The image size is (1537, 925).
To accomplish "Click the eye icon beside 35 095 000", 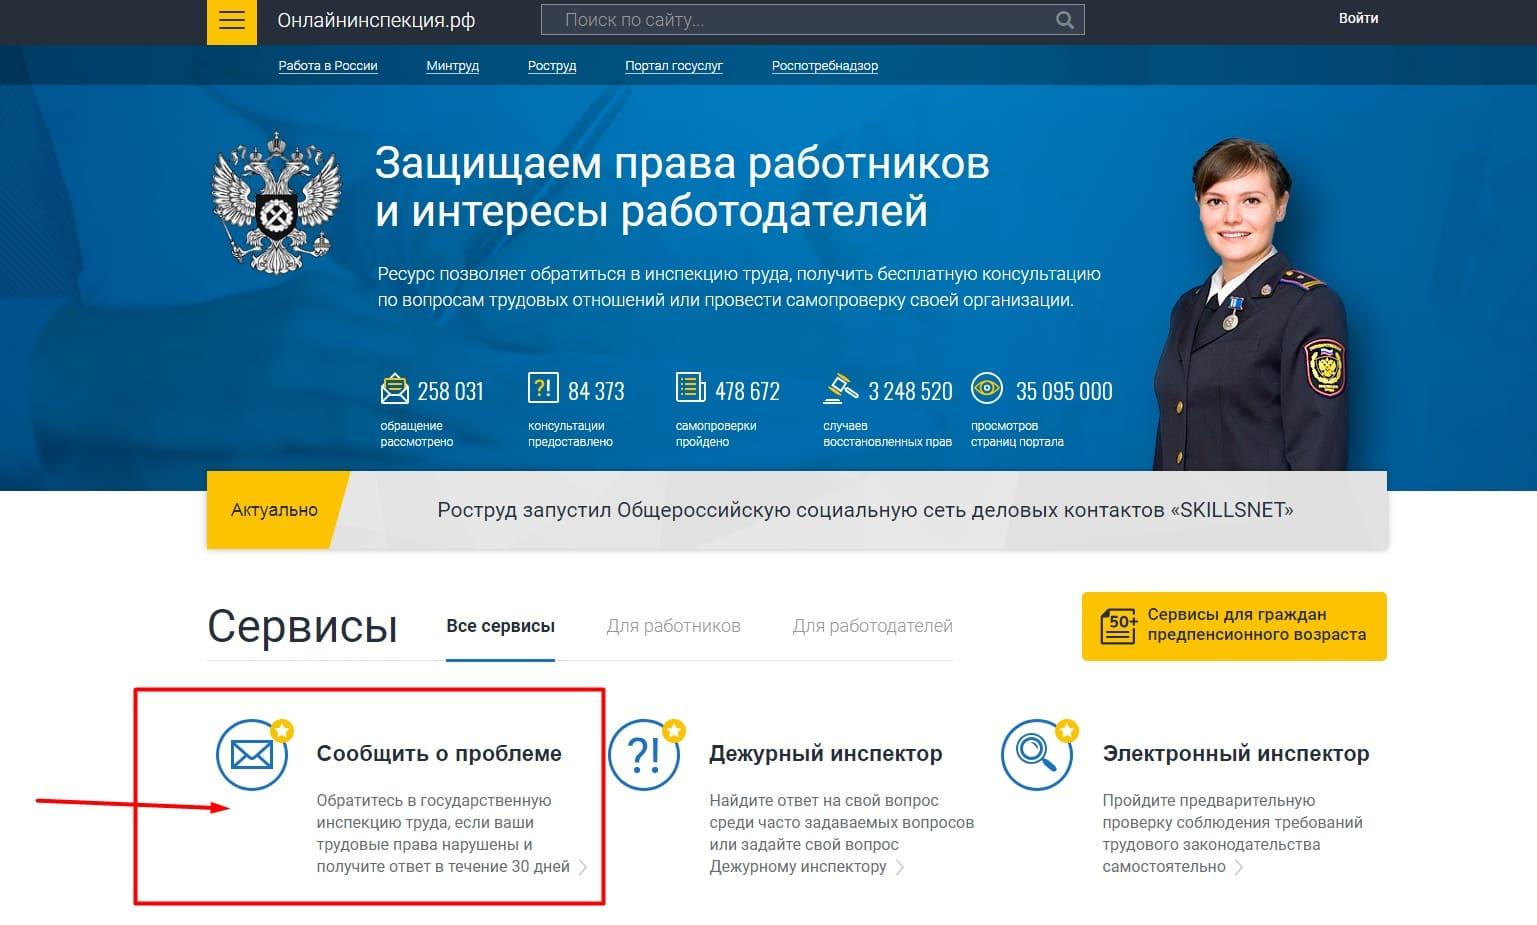I will coord(987,387).
